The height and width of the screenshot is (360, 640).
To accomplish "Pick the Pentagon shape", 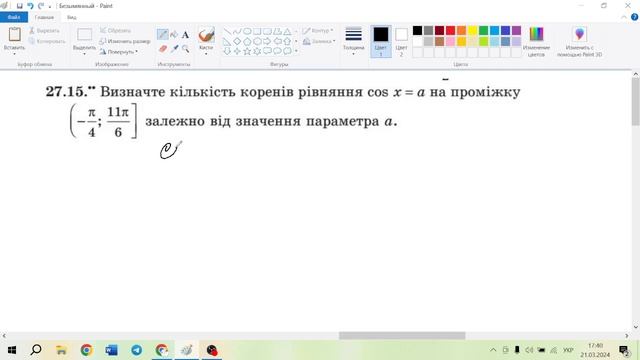I will (247, 41).
